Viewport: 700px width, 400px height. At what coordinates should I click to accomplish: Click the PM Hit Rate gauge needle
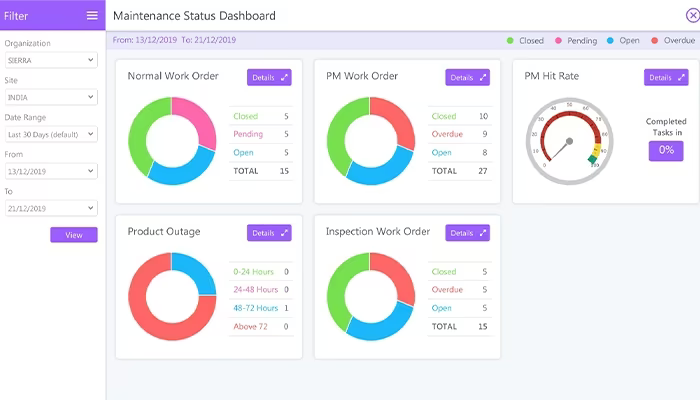point(560,150)
